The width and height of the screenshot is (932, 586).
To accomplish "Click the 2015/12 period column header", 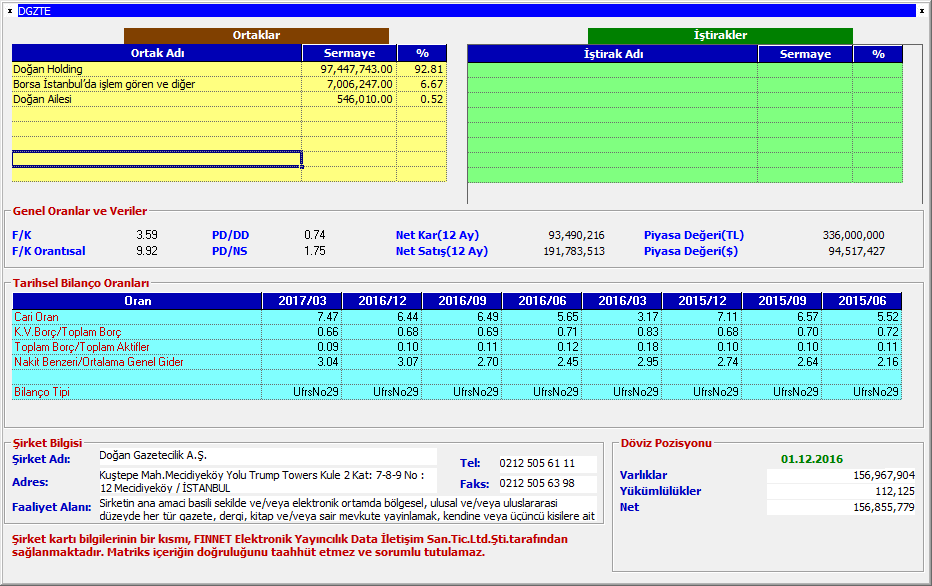I will pos(702,301).
